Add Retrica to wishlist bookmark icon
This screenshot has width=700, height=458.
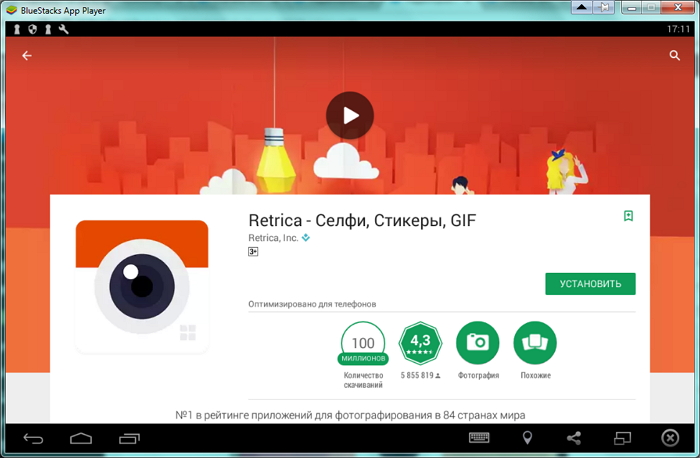(628, 216)
